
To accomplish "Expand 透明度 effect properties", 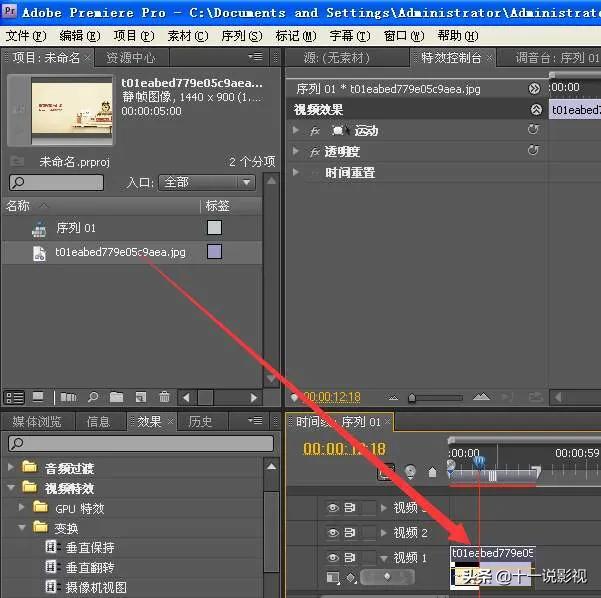I will 296,151.
